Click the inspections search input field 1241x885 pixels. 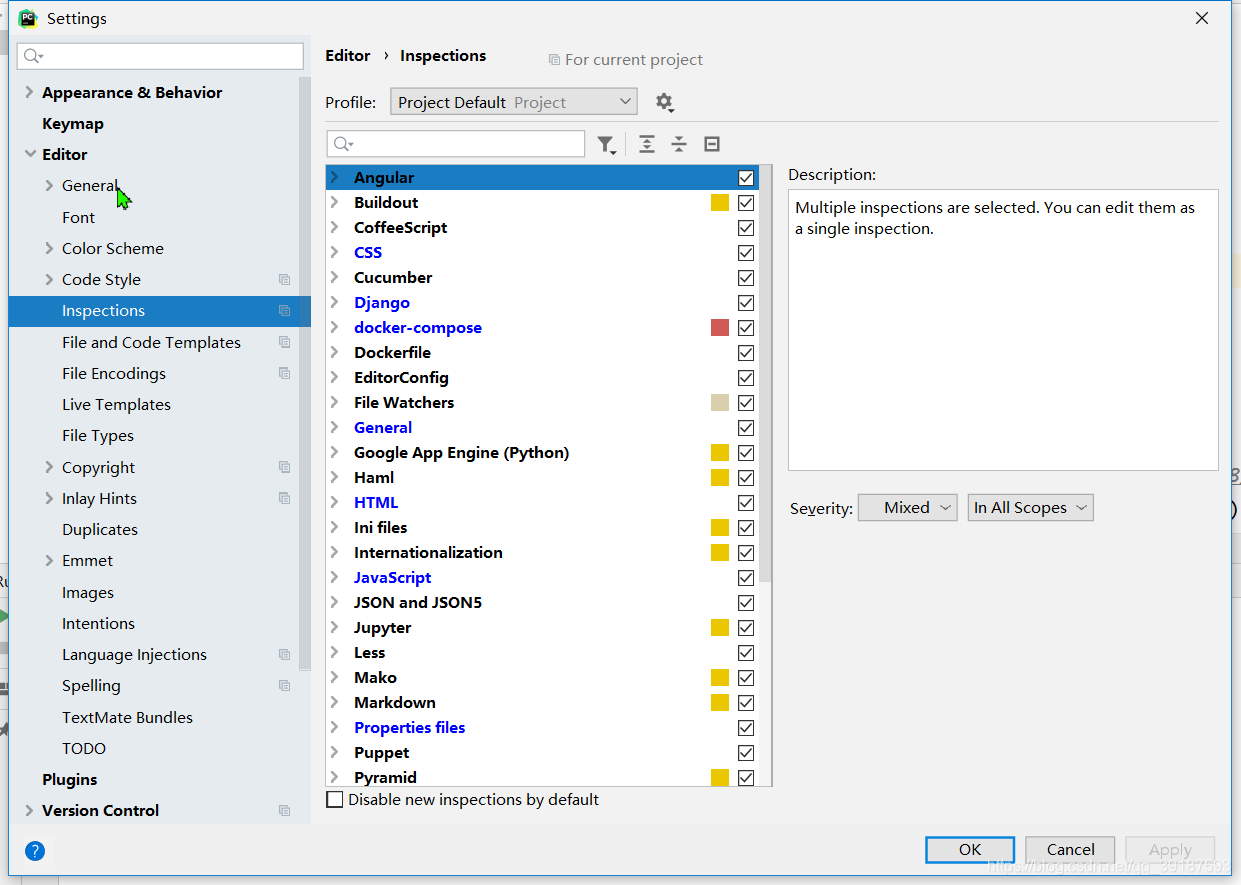coord(456,144)
